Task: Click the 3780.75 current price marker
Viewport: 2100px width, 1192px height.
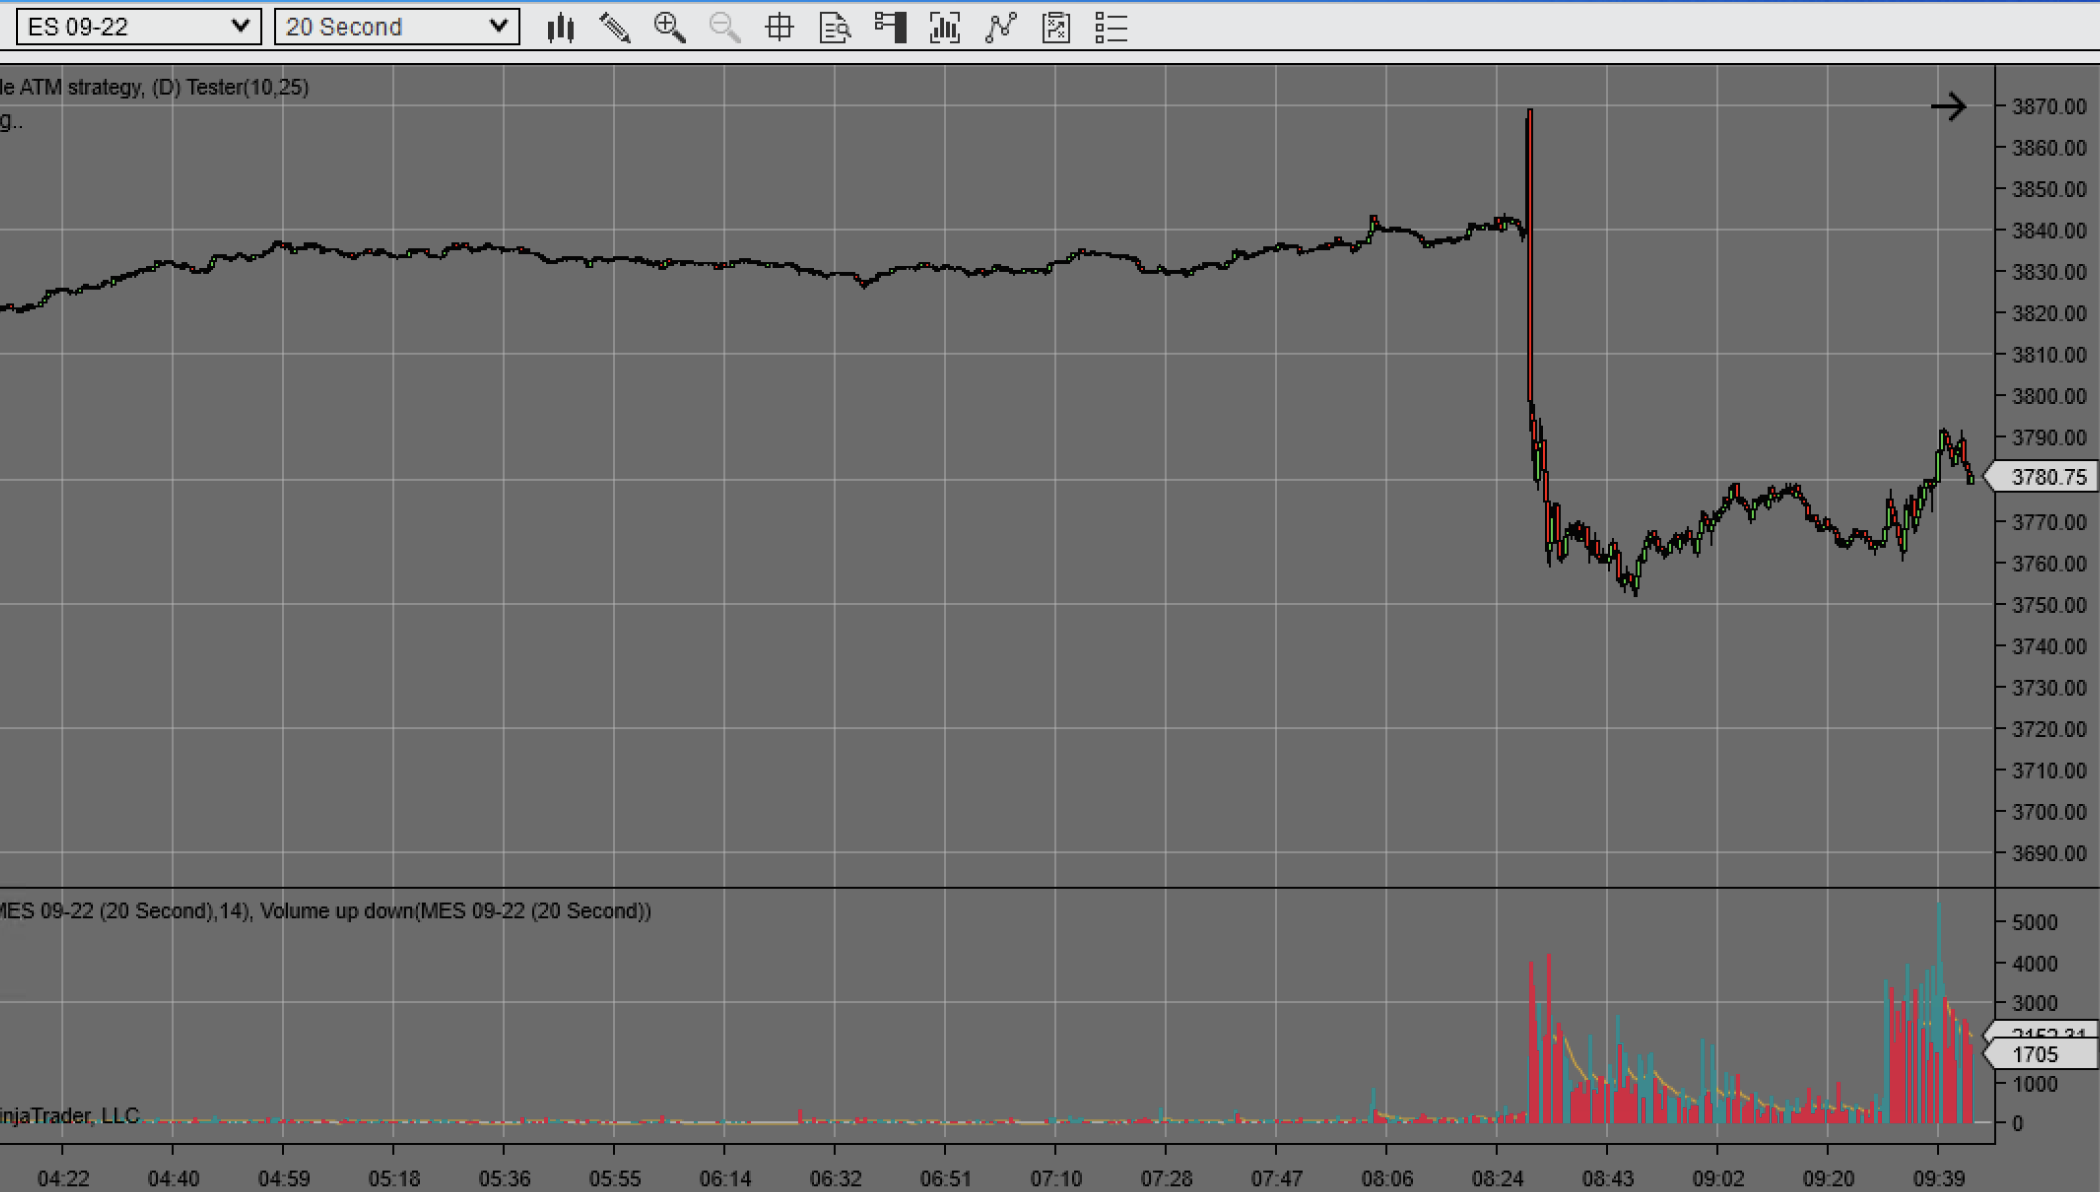Action: coord(2046,478)
